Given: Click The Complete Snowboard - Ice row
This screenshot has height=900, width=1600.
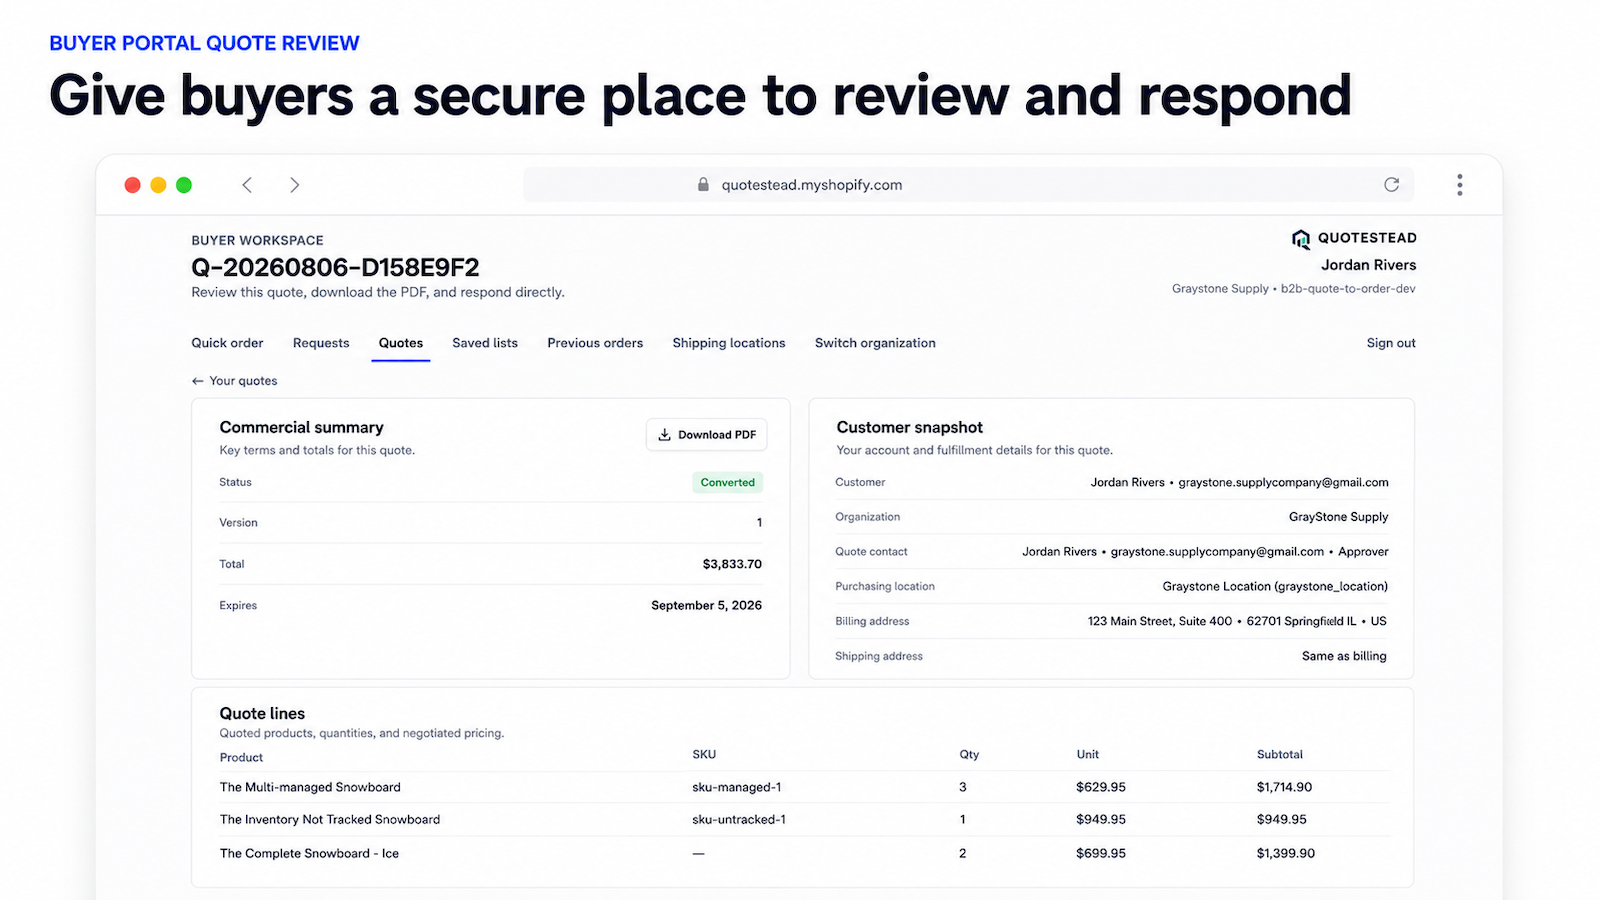Looking at the screenshot, I should (x=805, y=854).
